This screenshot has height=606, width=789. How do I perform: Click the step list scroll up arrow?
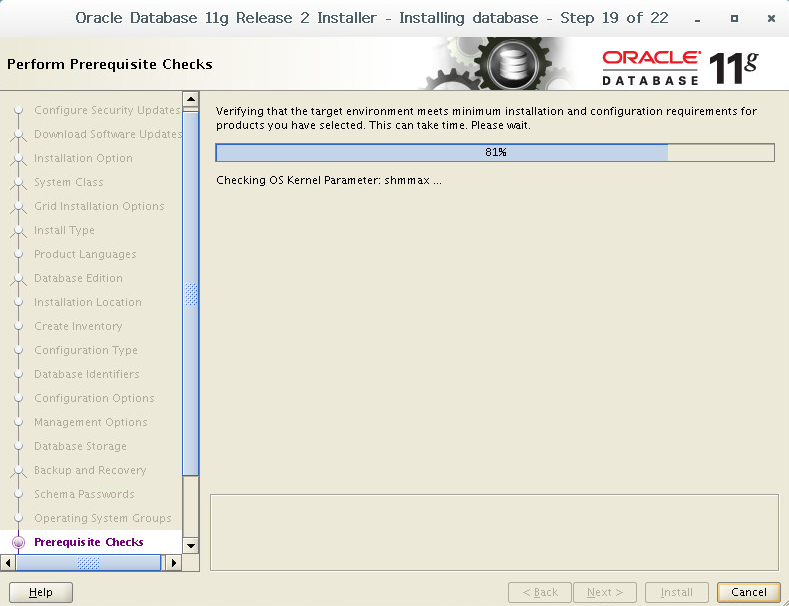pos(191,99)
